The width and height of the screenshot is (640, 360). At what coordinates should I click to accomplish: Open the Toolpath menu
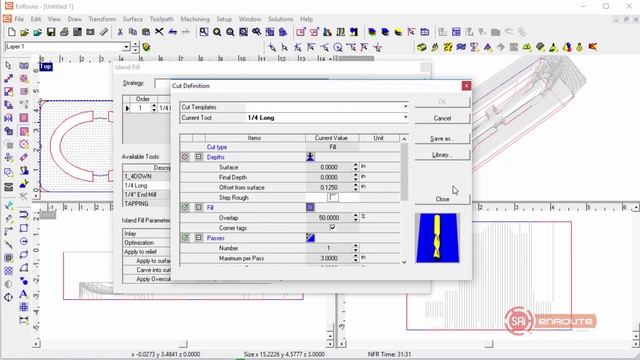click(162, 19)
